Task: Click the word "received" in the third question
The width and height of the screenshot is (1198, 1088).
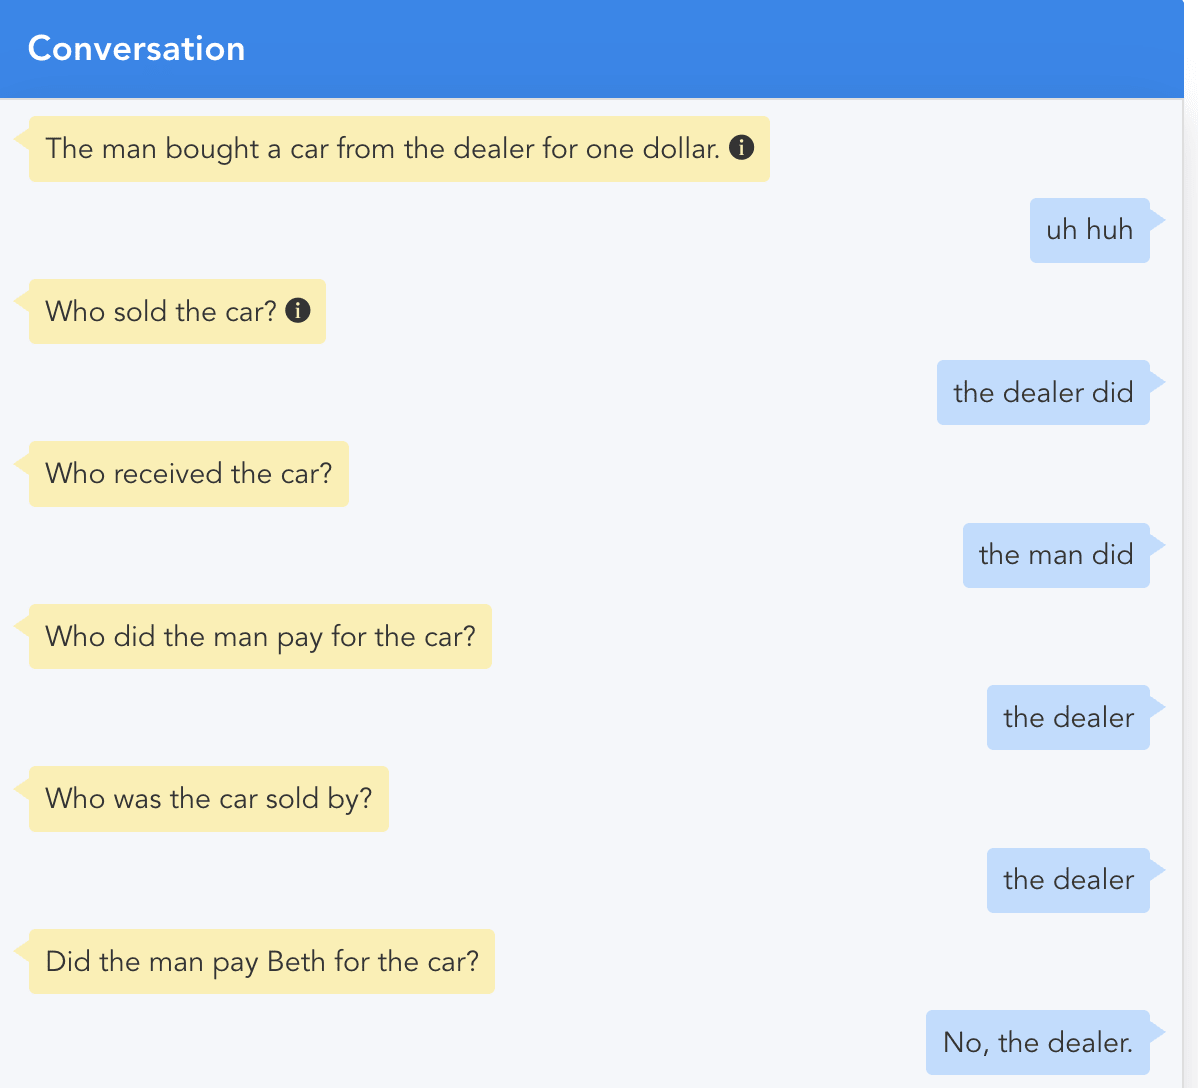Action: 168,474
